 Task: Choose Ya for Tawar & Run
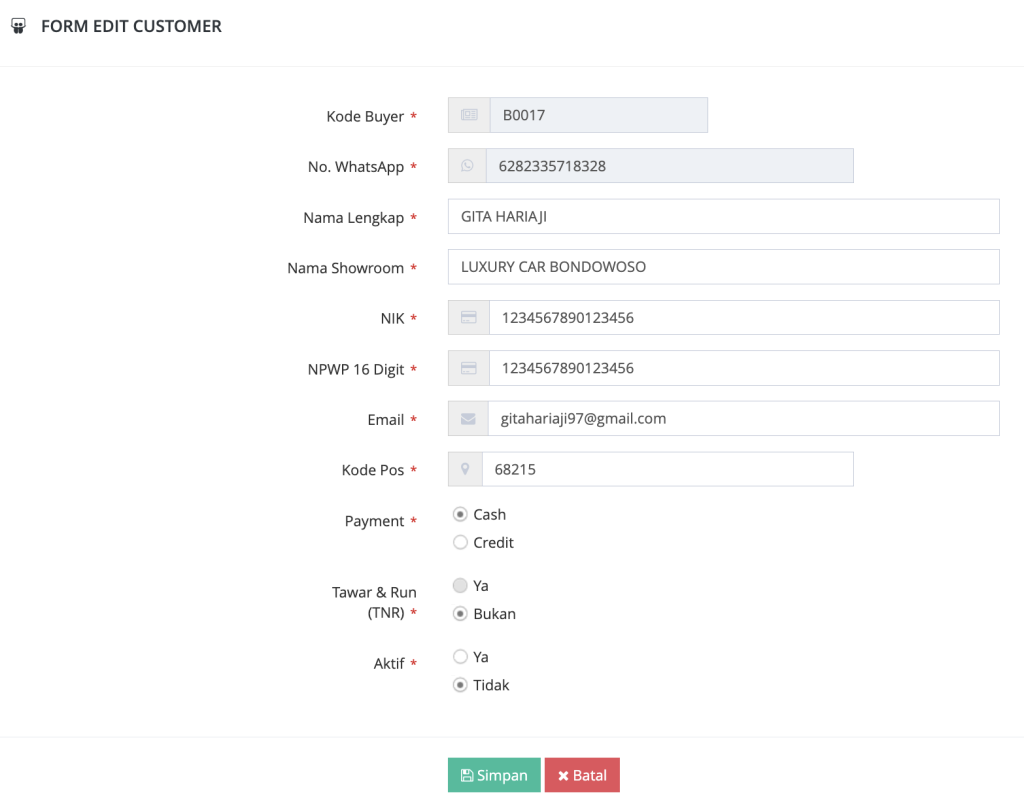click(460, 586)
